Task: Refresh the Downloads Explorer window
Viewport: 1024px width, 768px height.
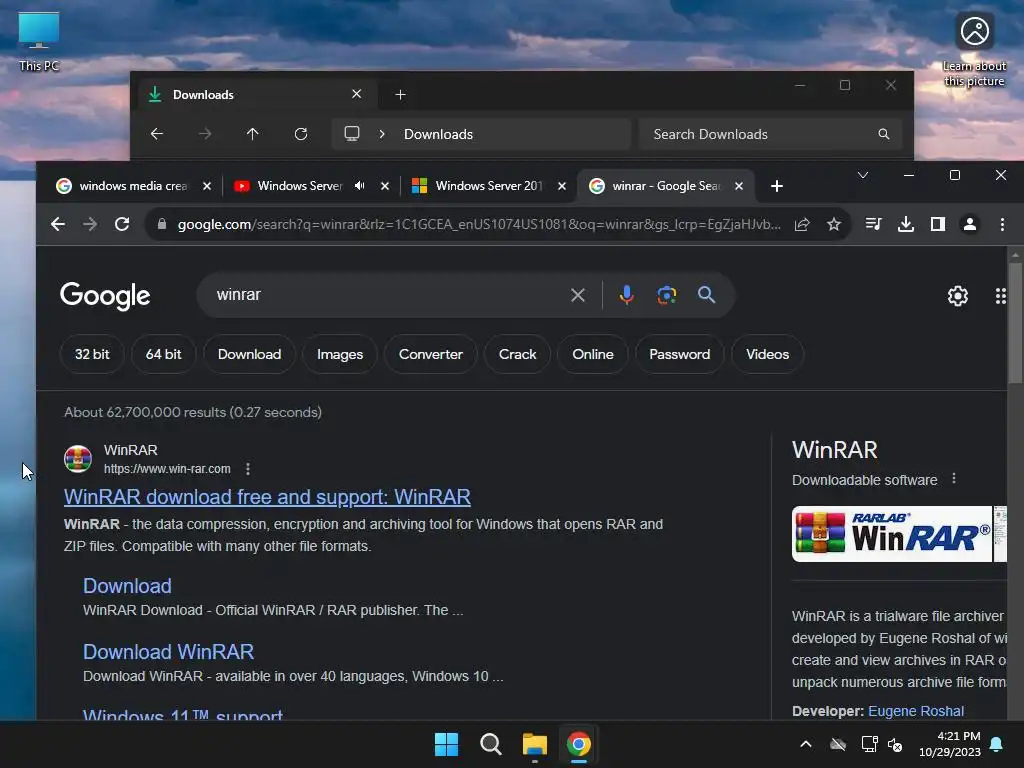Action: coord(300,134)
